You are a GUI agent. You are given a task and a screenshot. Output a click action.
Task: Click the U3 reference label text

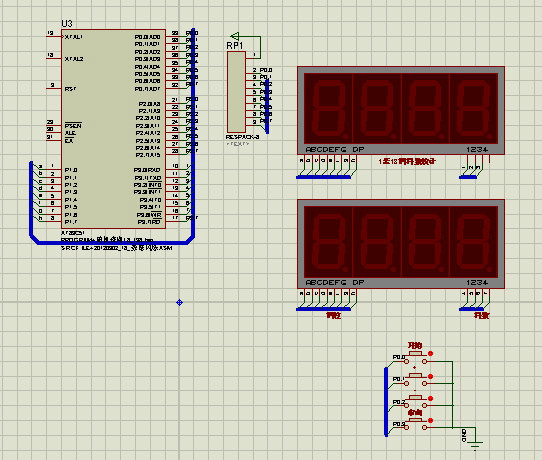[67, 24]
